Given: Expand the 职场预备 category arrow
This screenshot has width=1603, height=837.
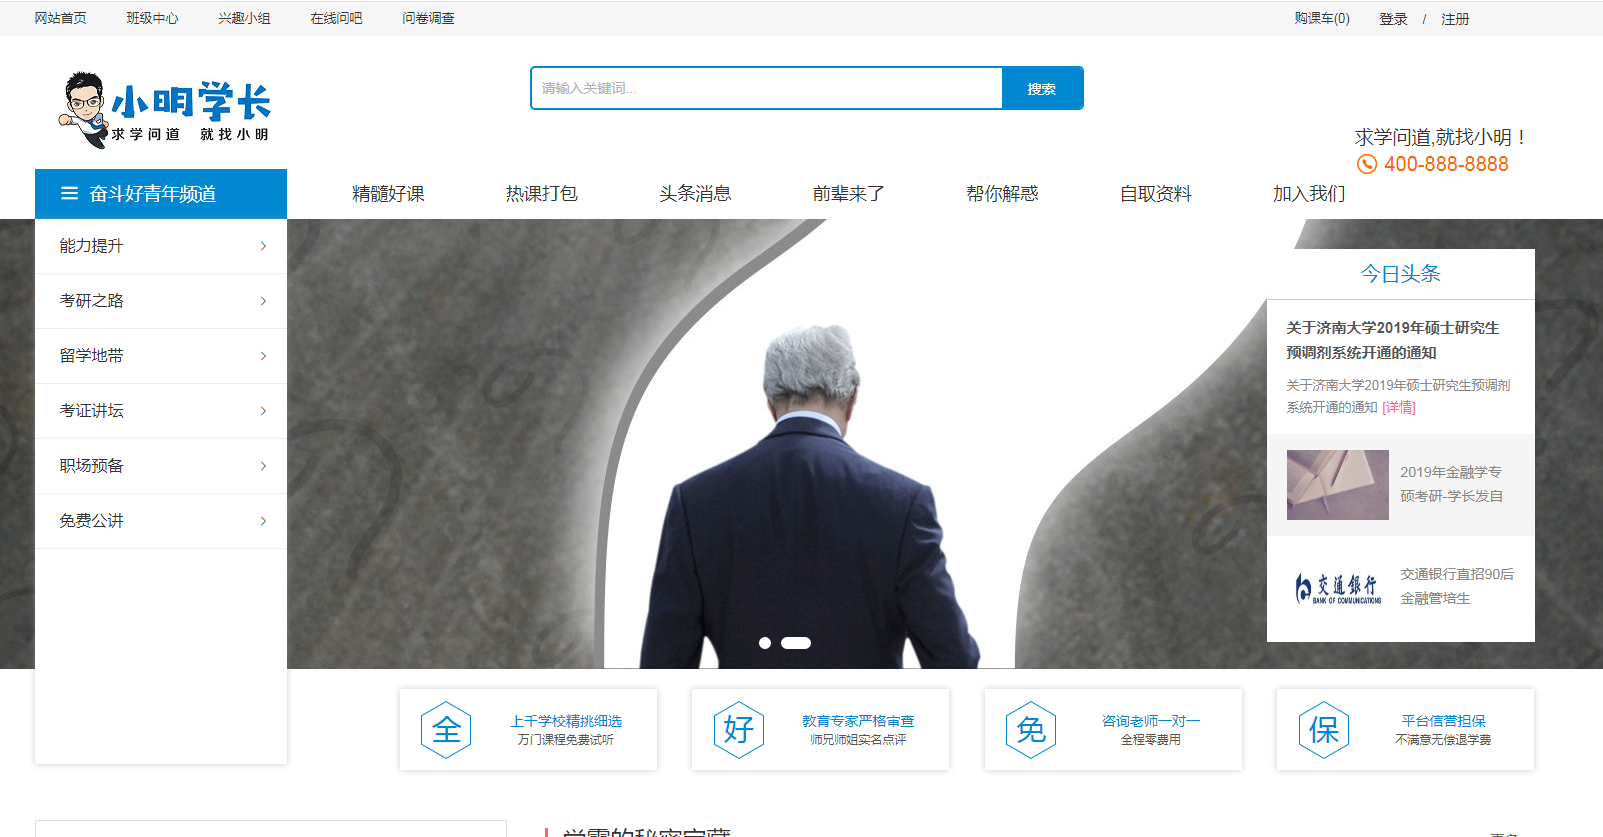Looking at the screenshot, I should [263, 466].
